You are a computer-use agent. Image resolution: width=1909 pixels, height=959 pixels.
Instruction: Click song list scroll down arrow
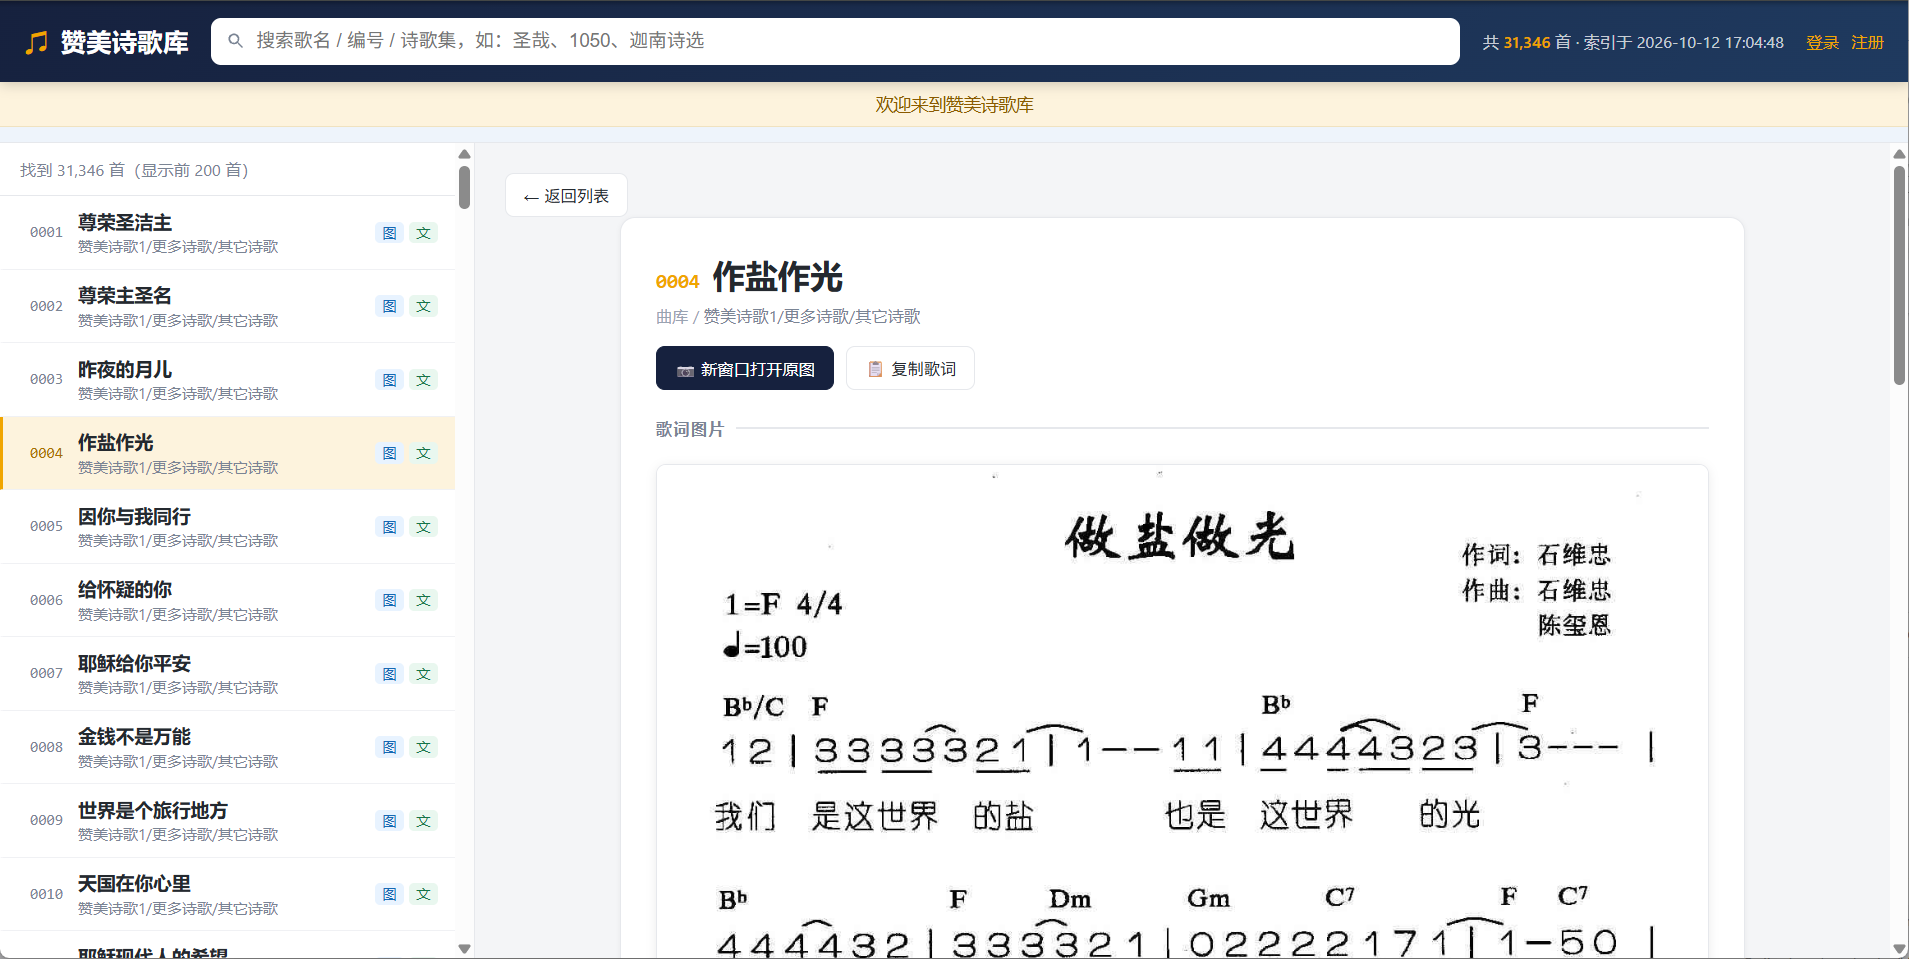(464, 949)
